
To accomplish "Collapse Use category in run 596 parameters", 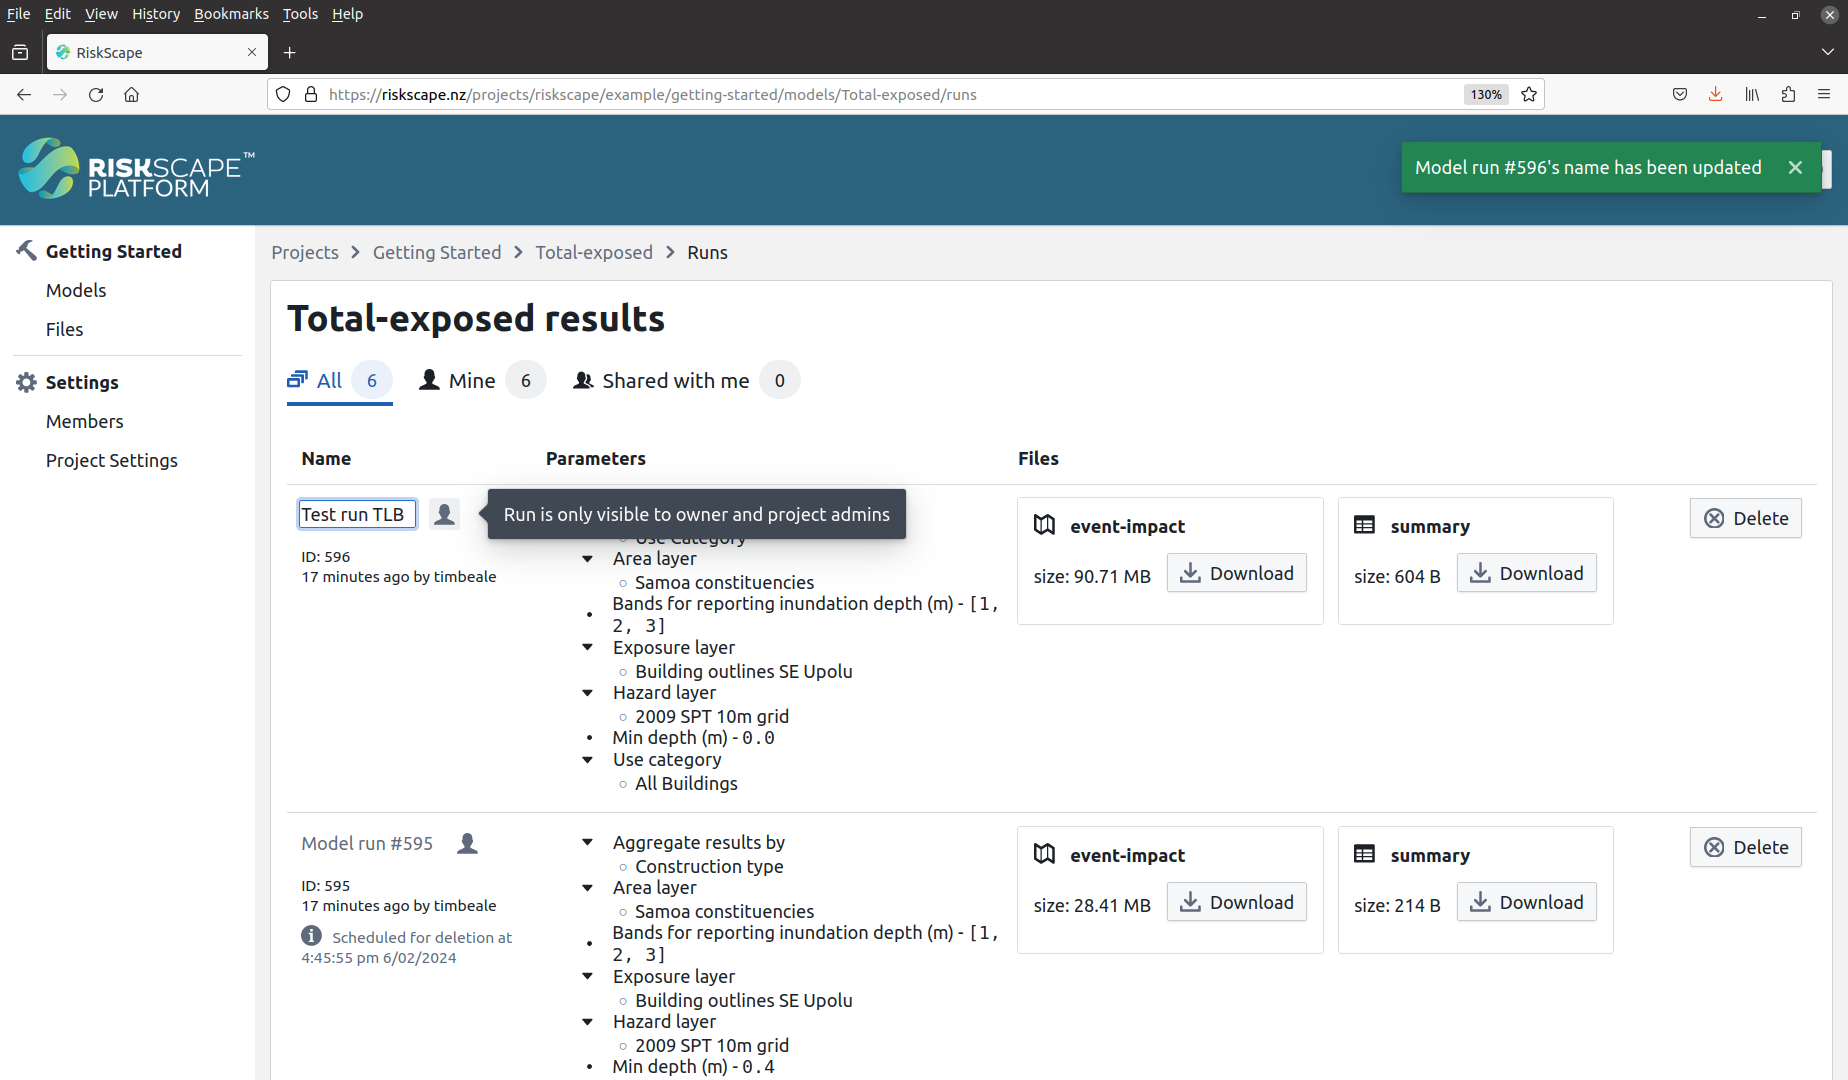I will click(588, 760).
